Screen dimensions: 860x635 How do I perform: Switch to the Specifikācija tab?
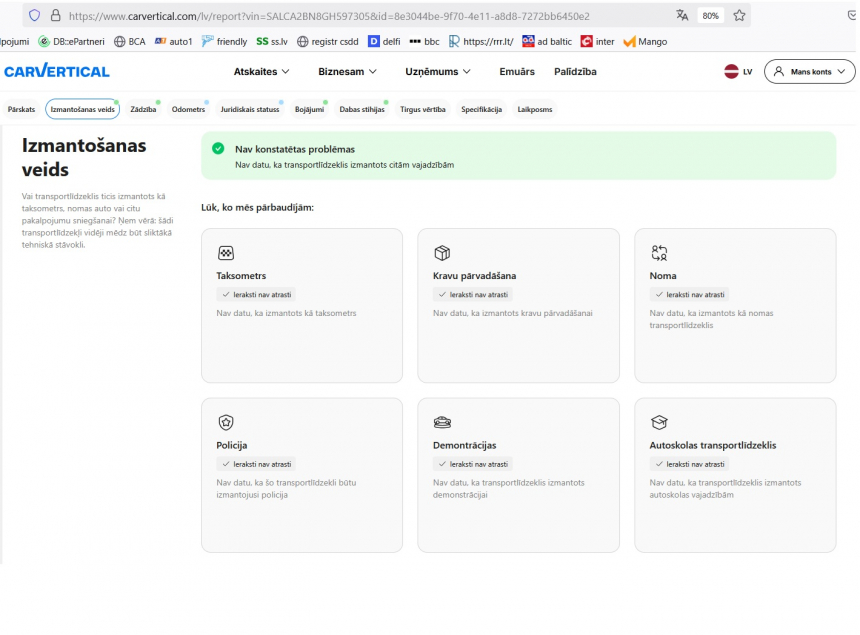[x=482, y=109]
